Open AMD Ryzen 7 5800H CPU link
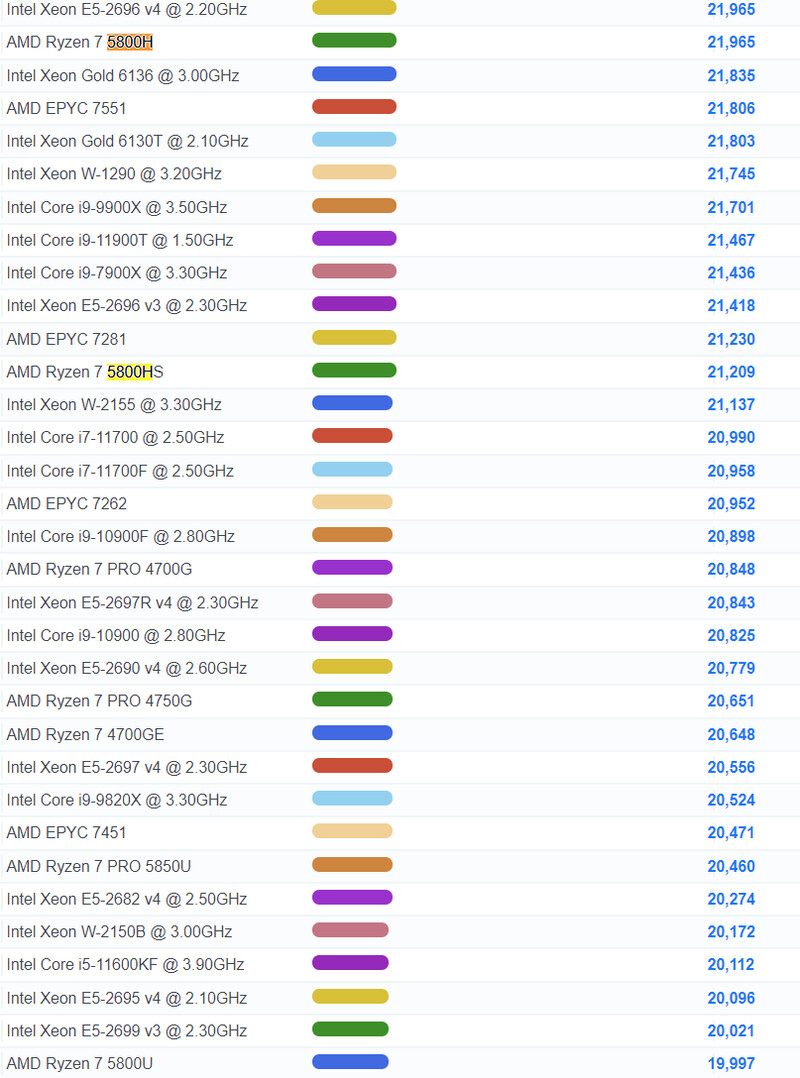 (80, 42)
